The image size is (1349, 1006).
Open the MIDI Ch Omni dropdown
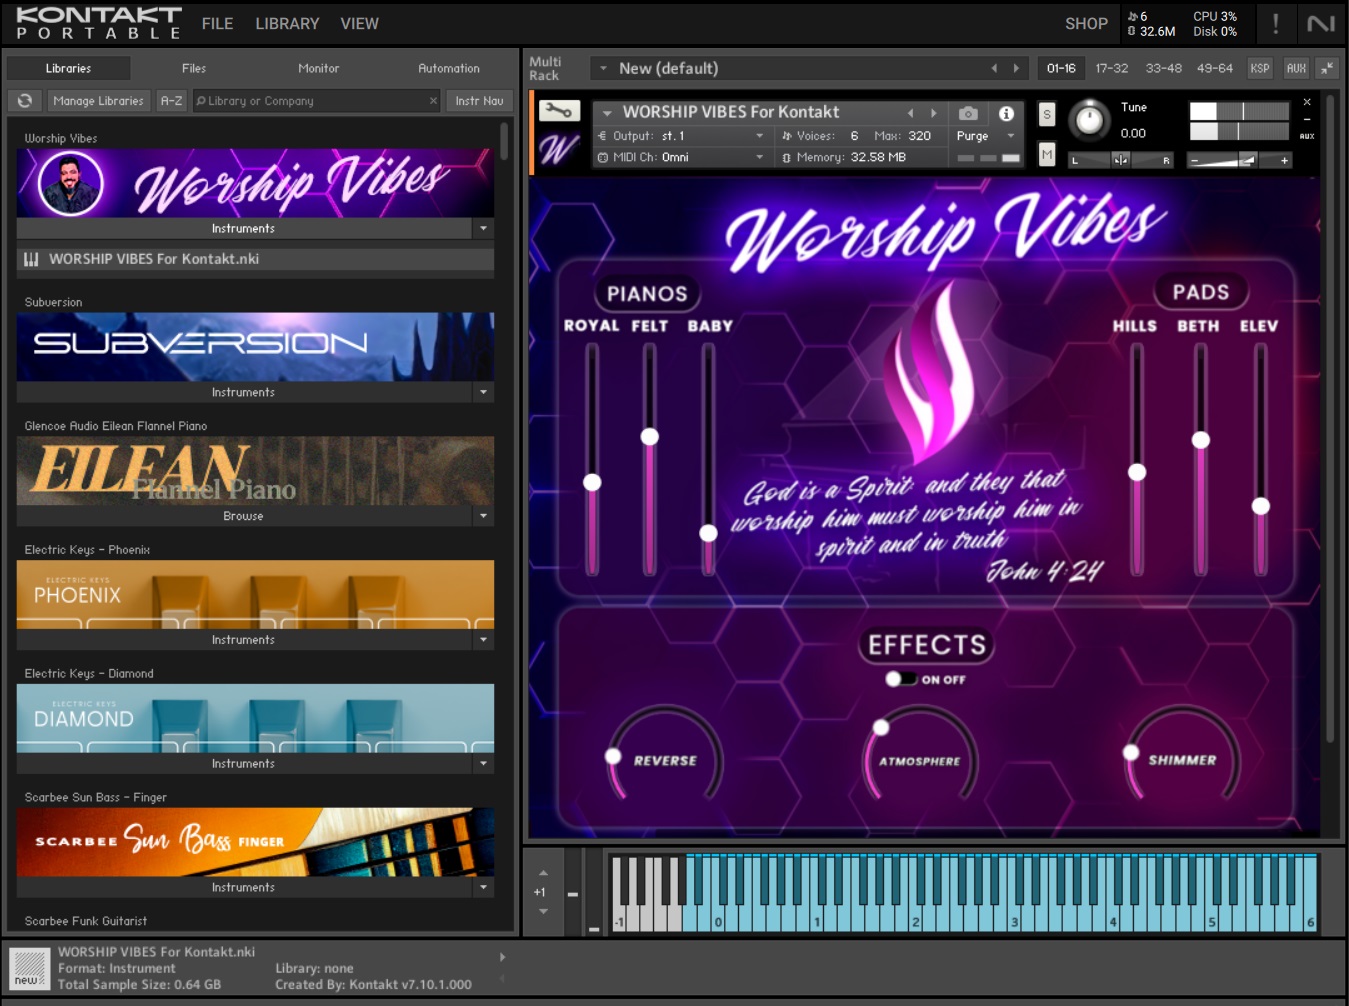(760, 158)
